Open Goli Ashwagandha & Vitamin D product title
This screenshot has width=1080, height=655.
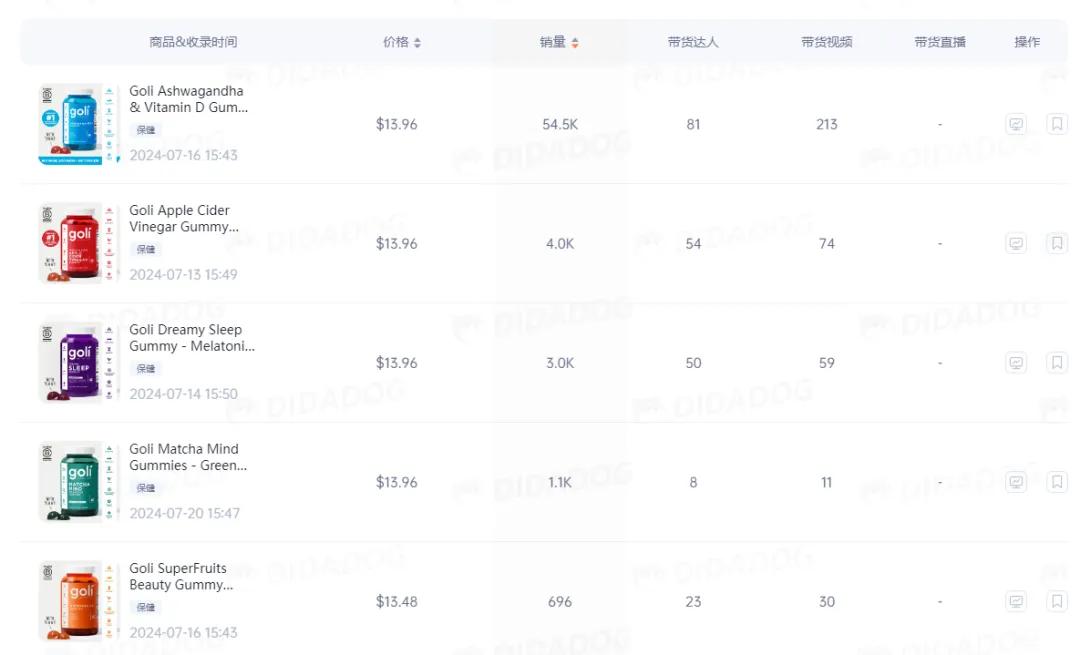pos(188,99)
